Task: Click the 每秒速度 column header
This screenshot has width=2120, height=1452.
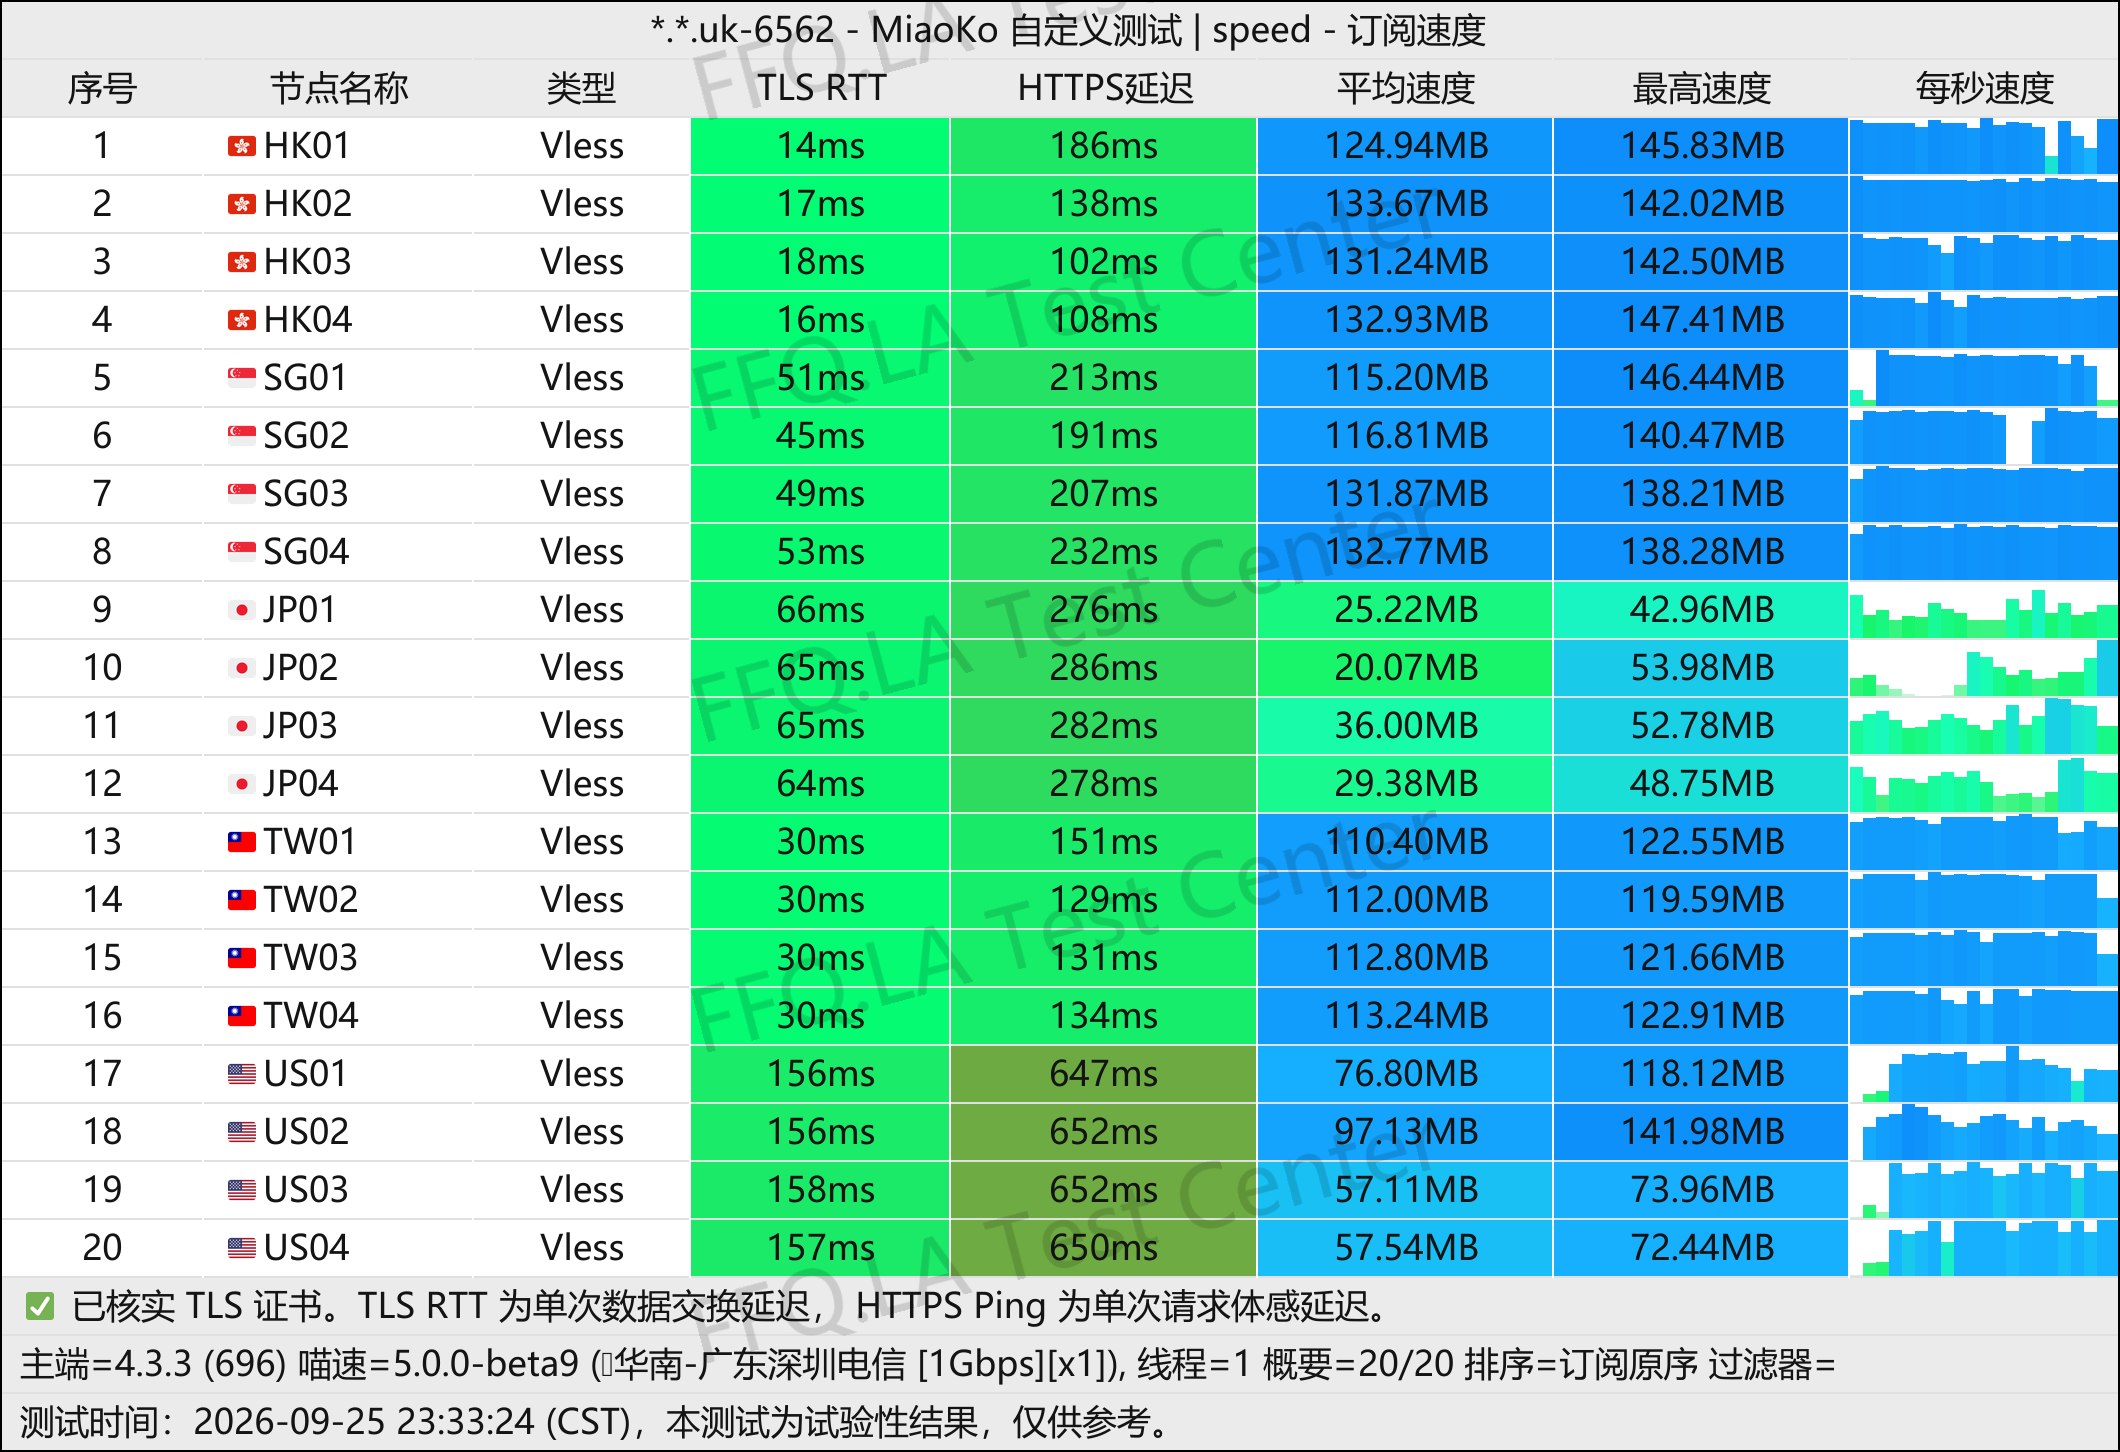Action: tap(1984, 88)
